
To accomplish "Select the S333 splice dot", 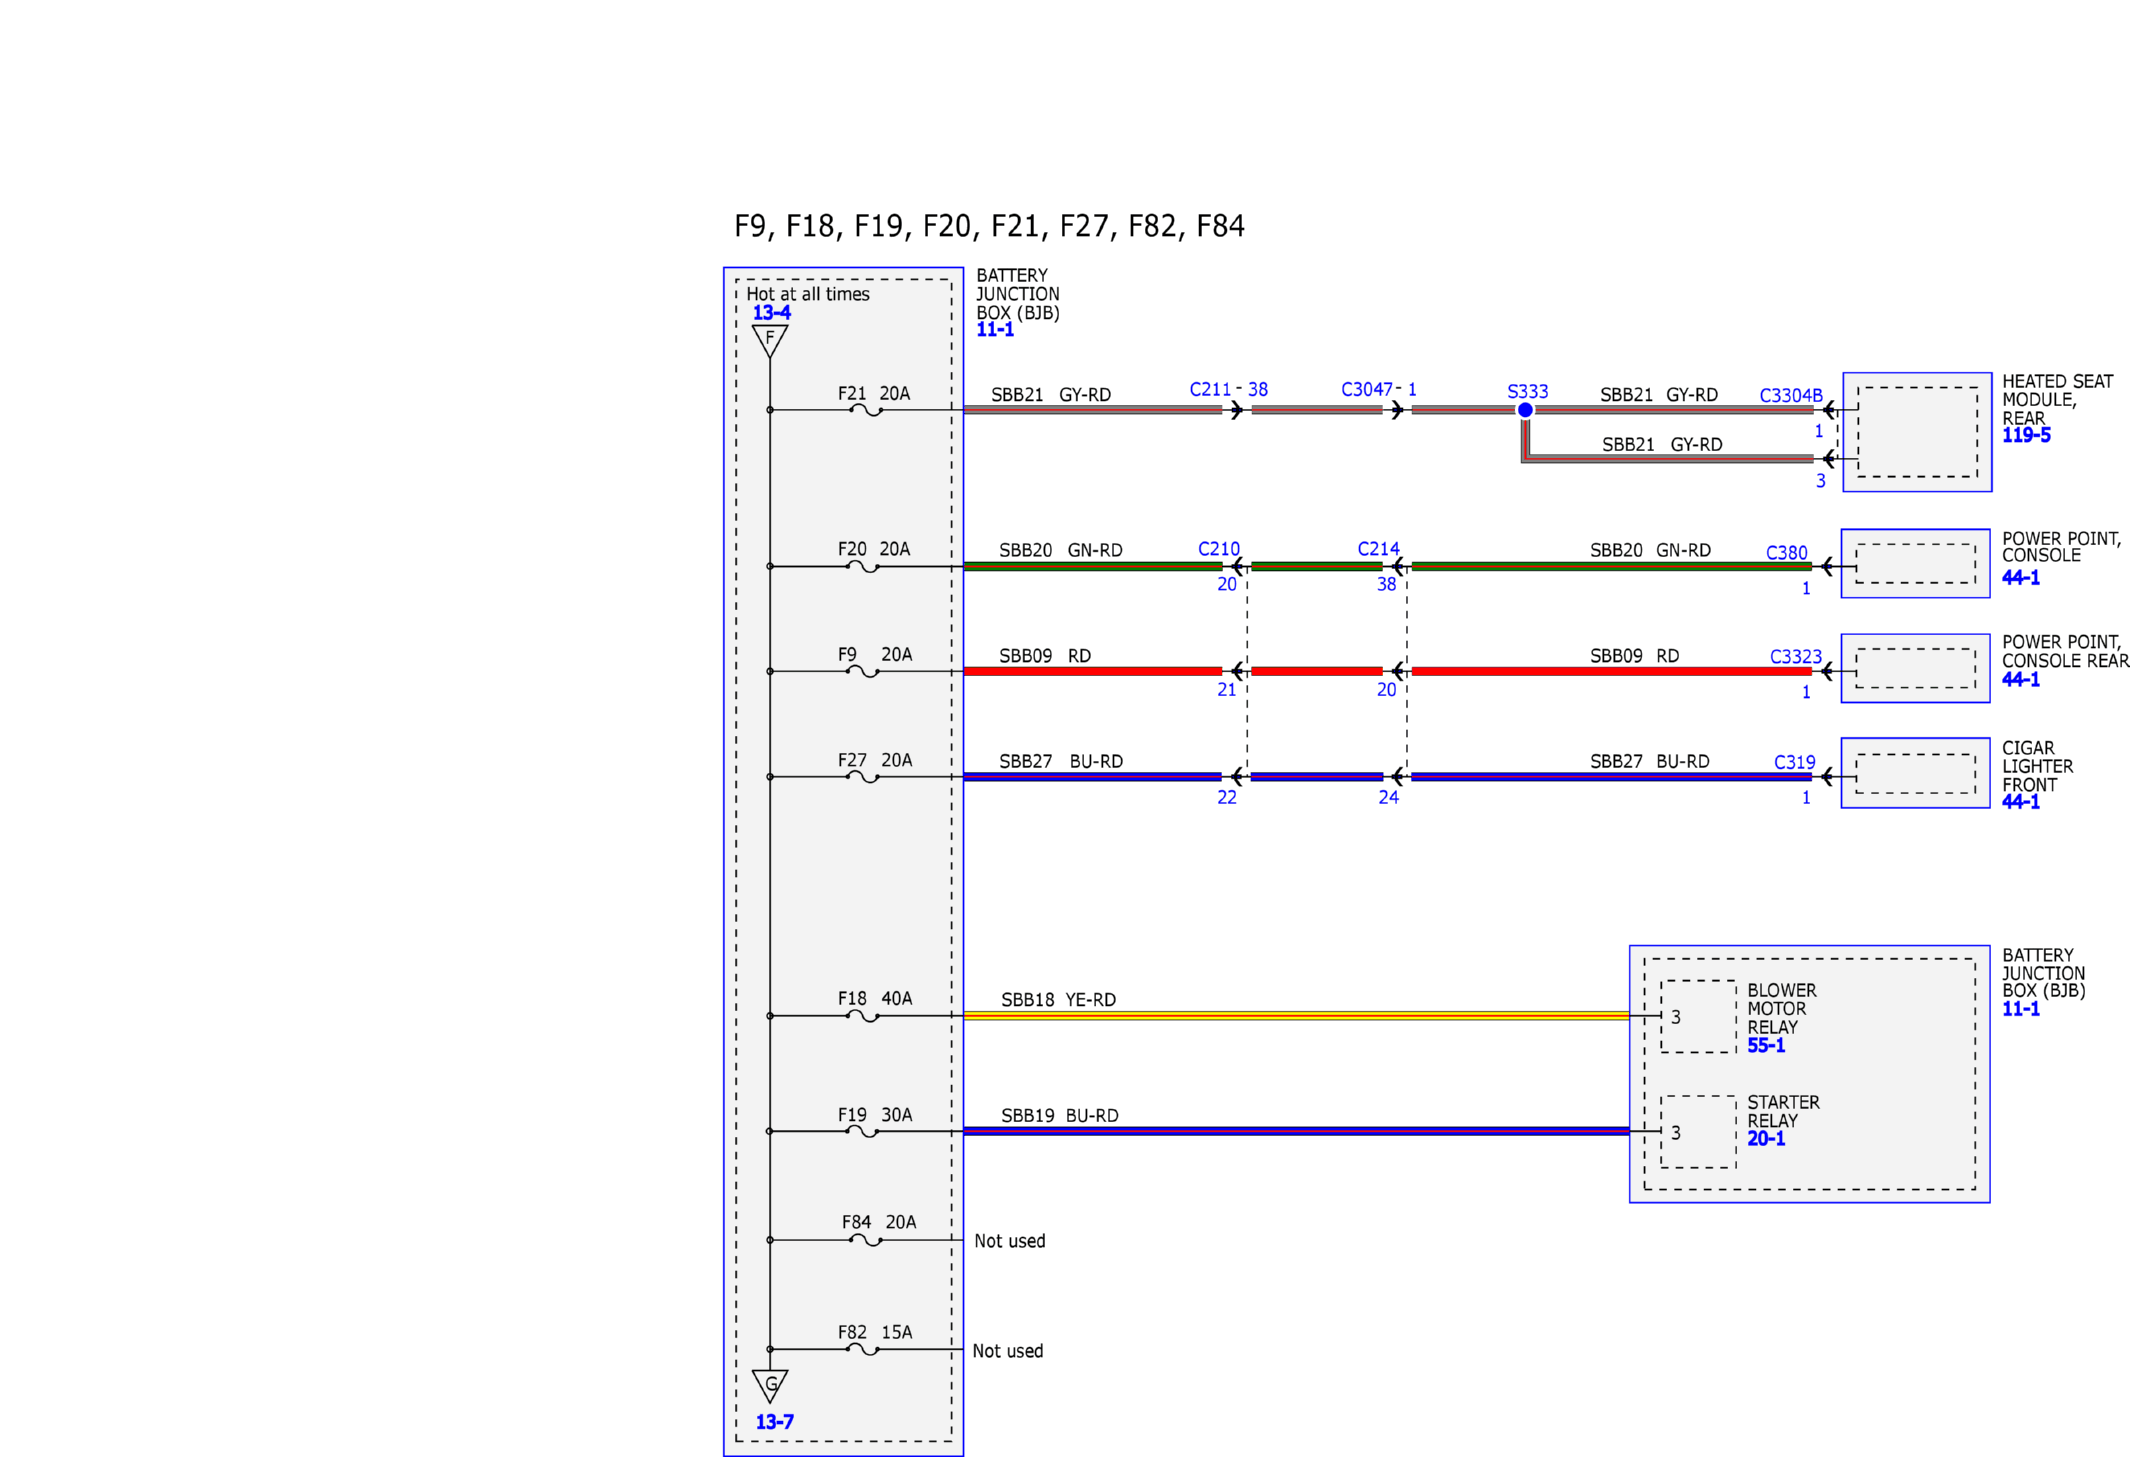I will click(x=1525, y=410).
